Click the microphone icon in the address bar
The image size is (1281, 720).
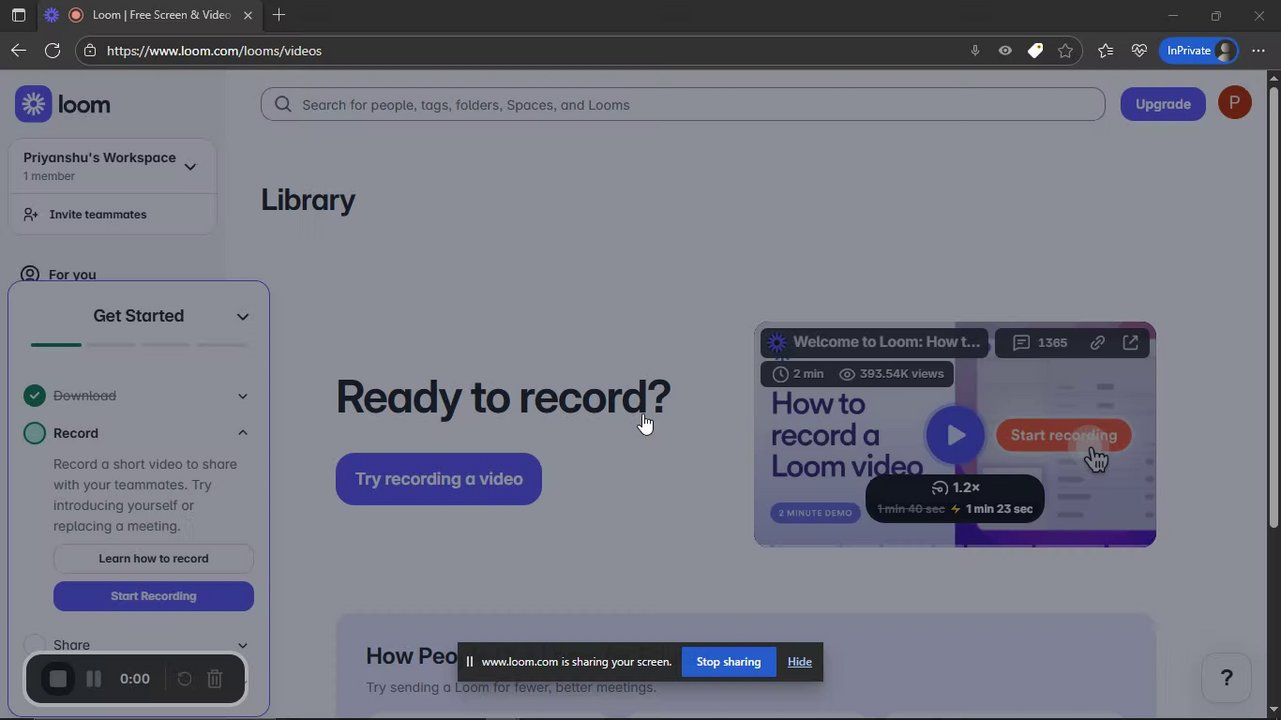975,50
